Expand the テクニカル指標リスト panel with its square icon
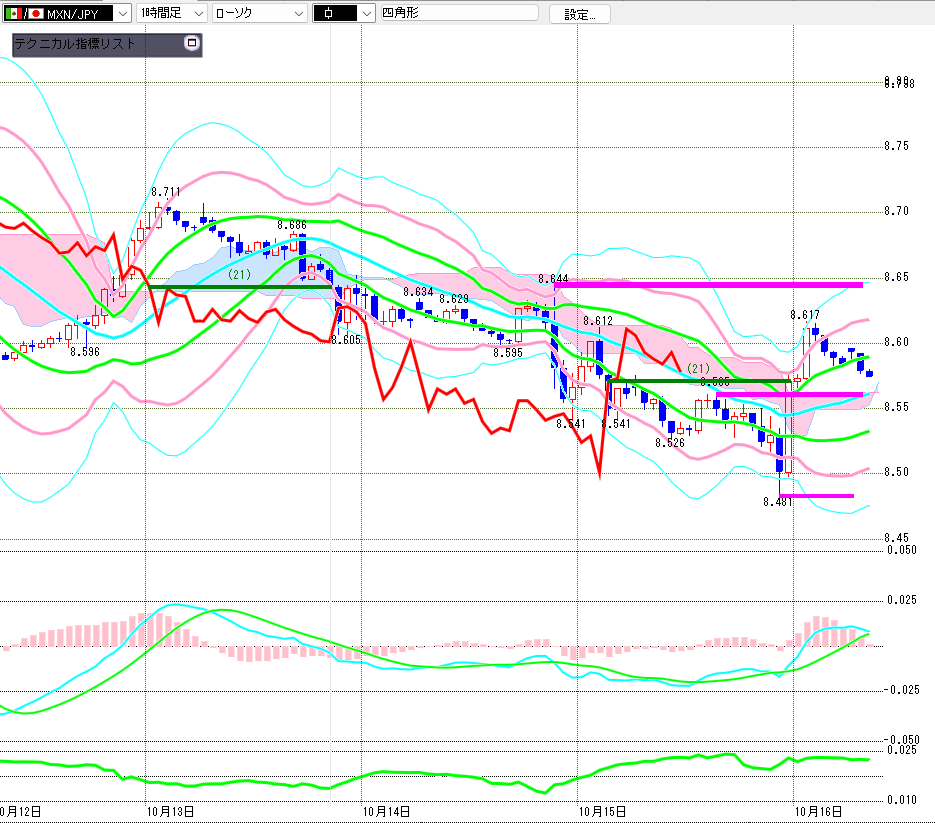Viewport: 935px width, 823px height. click(x=191, y=43)
